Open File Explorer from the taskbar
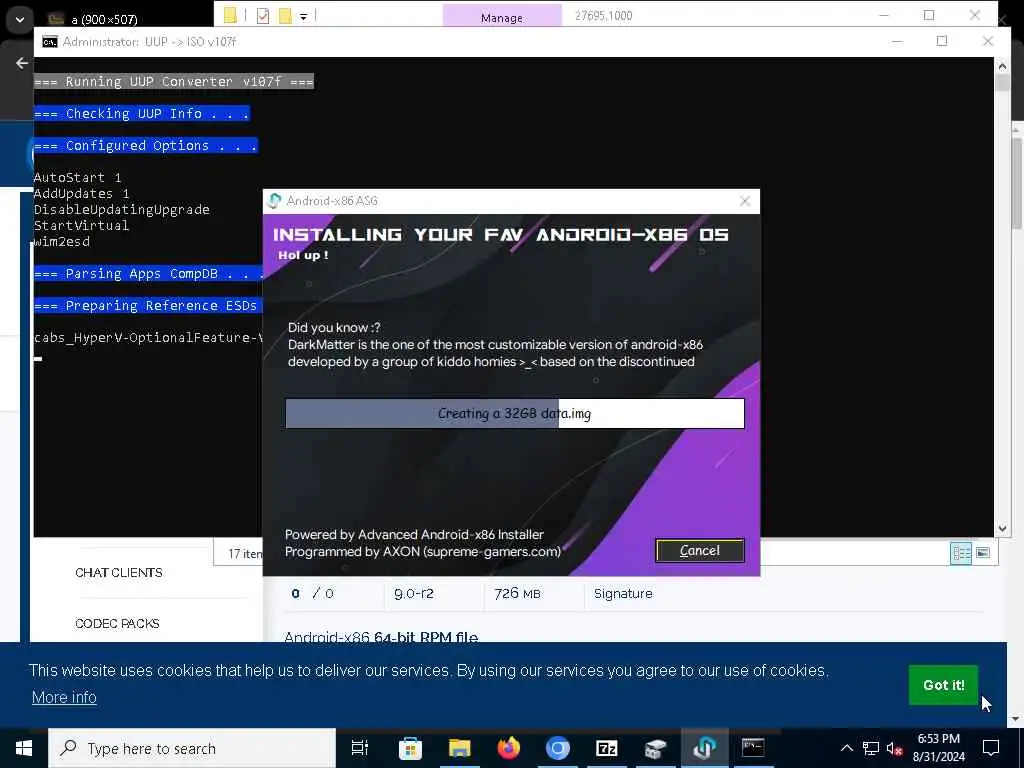 [460, 748]
